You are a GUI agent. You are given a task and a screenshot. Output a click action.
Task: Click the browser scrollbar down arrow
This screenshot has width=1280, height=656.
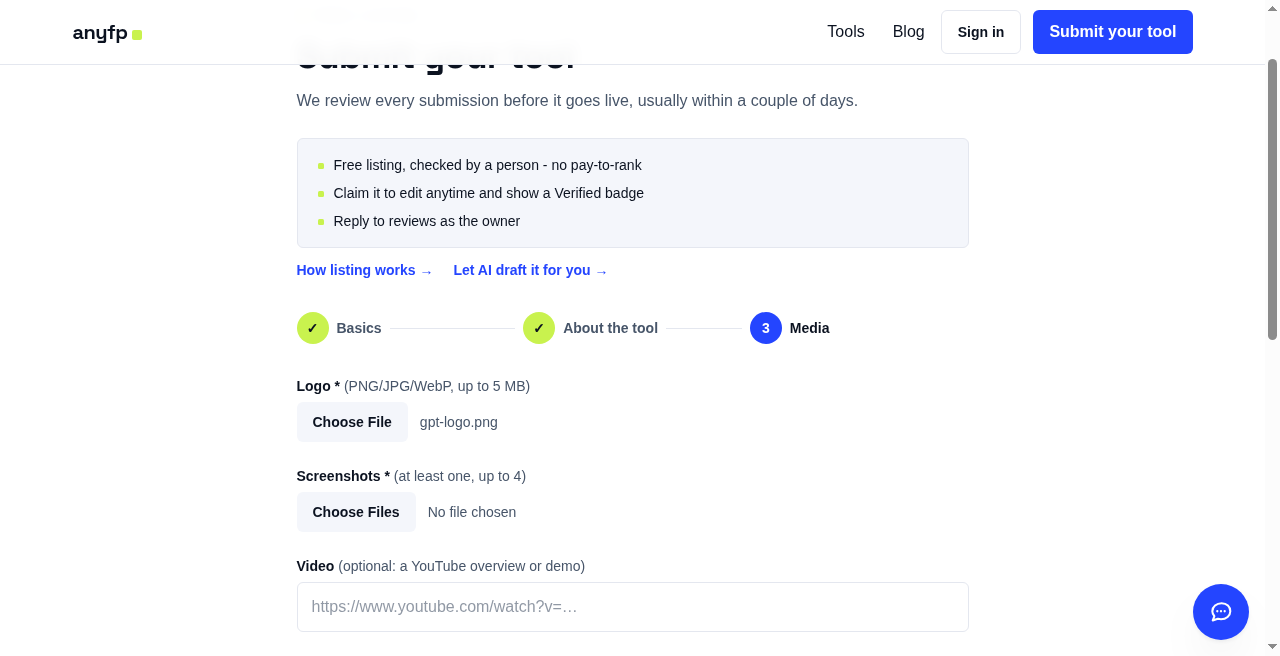[x=1272, y=647]
